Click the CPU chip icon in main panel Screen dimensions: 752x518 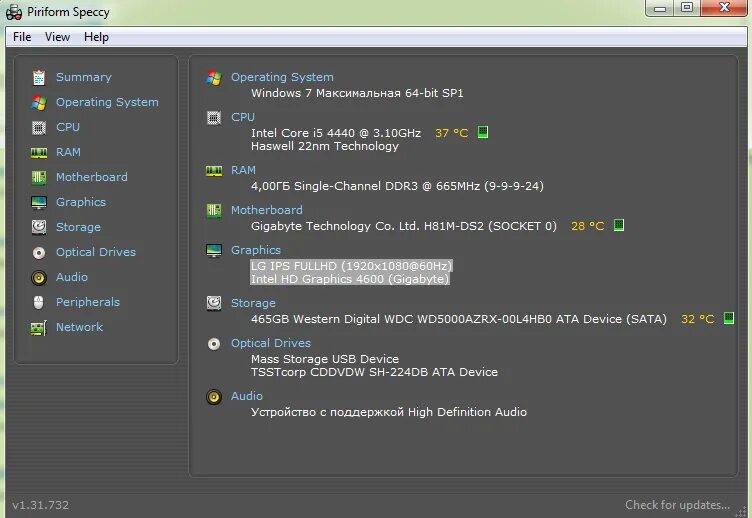(214, 118)
